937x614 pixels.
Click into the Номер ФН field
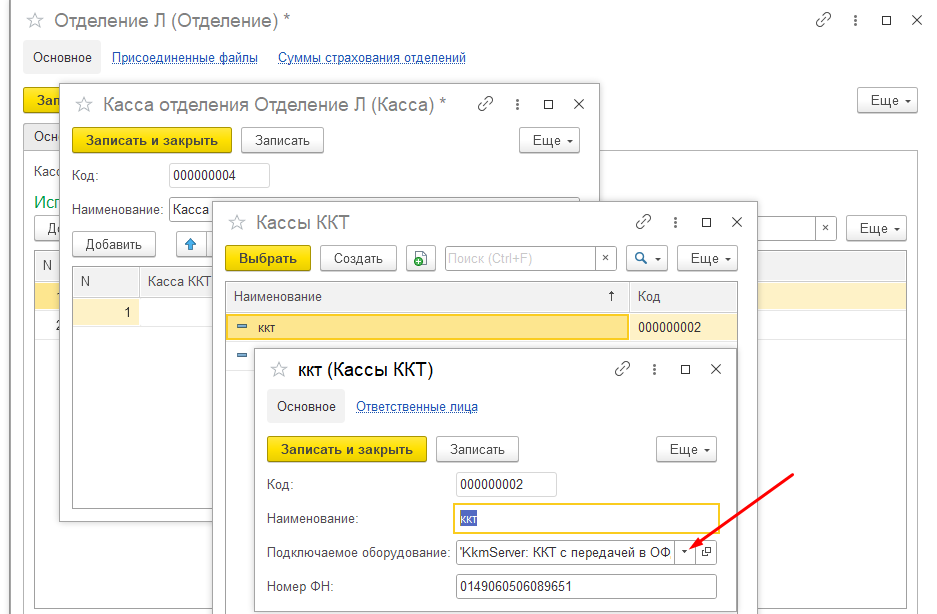tap(586, 586)
